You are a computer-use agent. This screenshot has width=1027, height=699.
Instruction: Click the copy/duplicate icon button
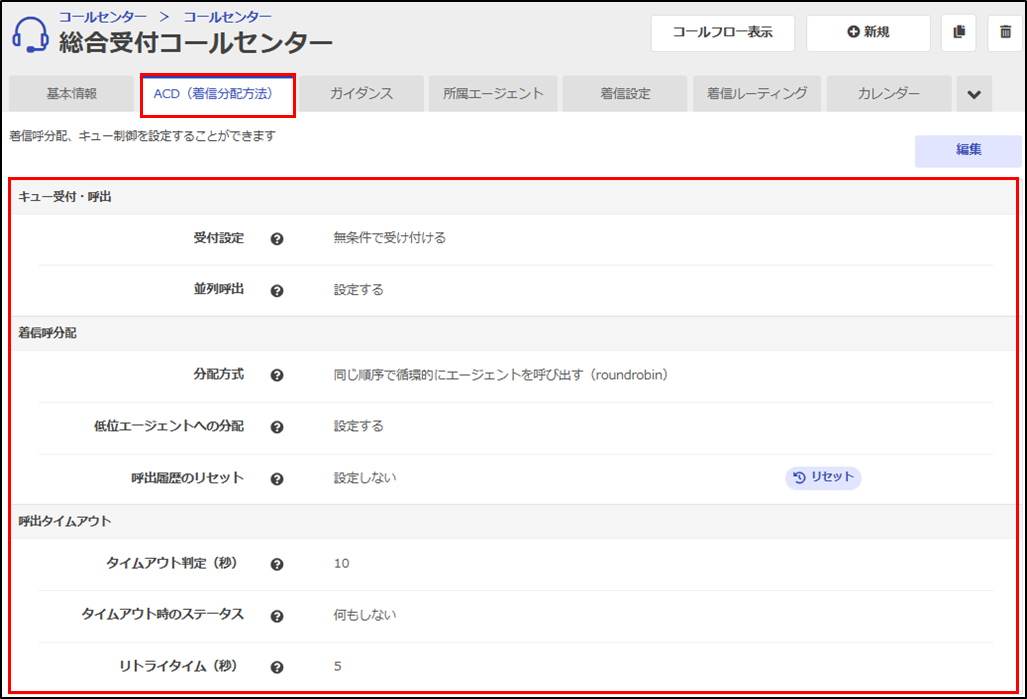(x=958, y=33)
